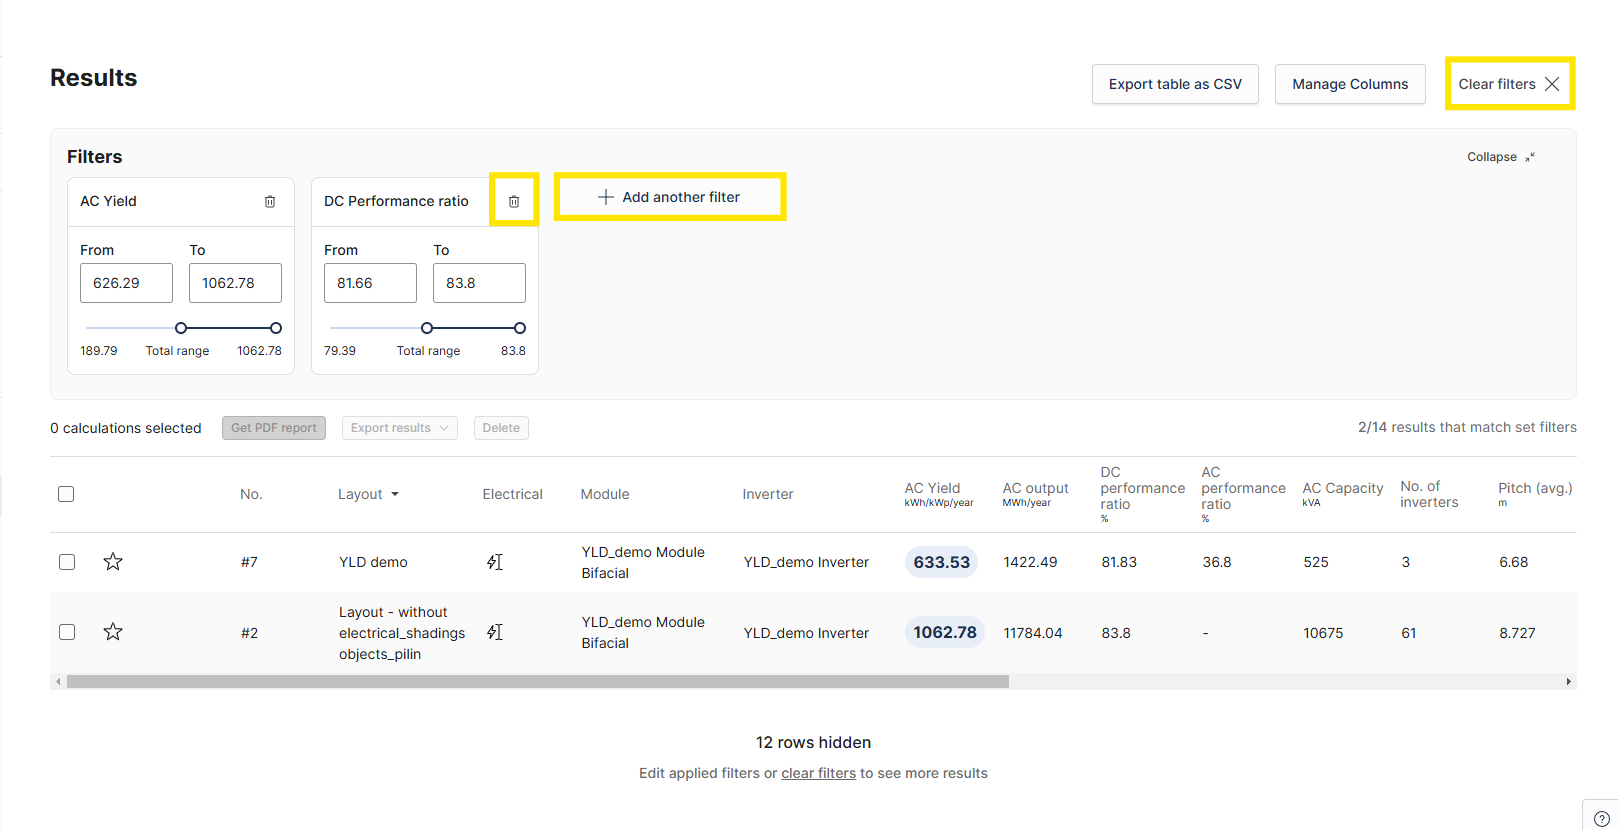This screenshot has width=1618, height=830.
Task: Click the Module column header
Action: (605, 494)
